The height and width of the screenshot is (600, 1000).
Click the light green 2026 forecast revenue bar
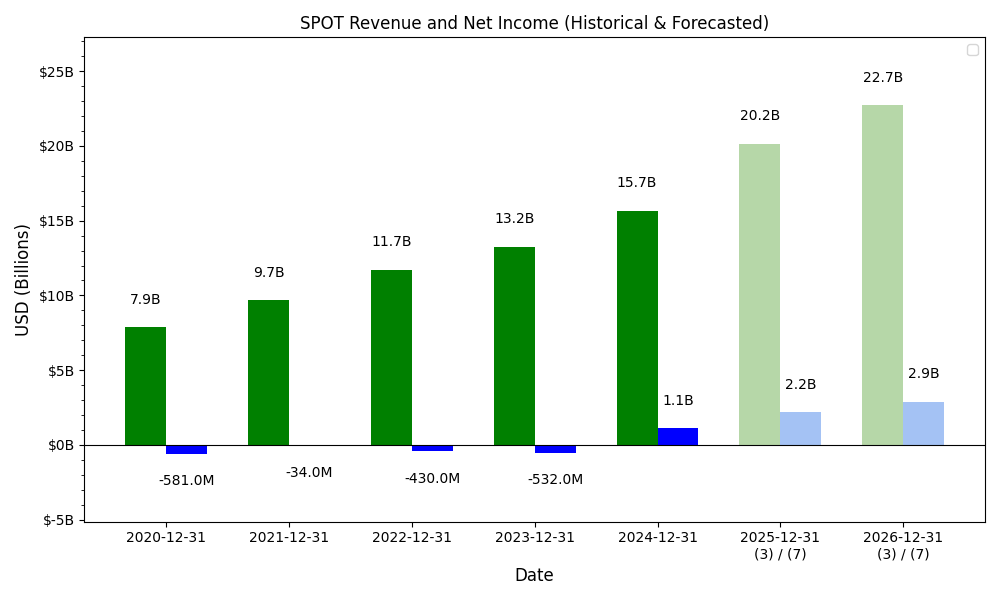(x=883, y=275)
